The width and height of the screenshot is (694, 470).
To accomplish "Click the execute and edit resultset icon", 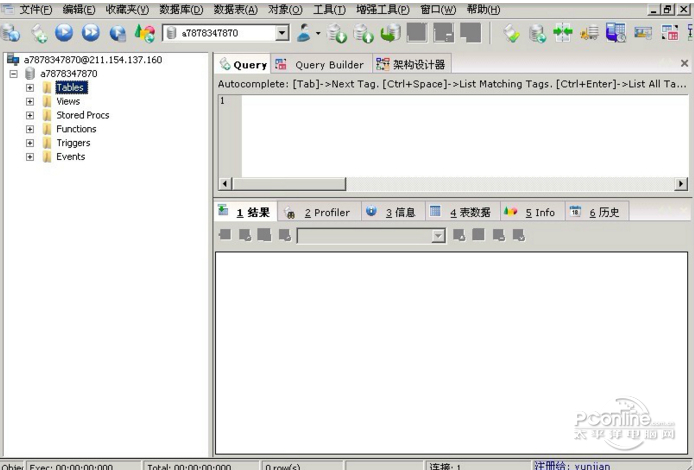I will coord(118,33).
